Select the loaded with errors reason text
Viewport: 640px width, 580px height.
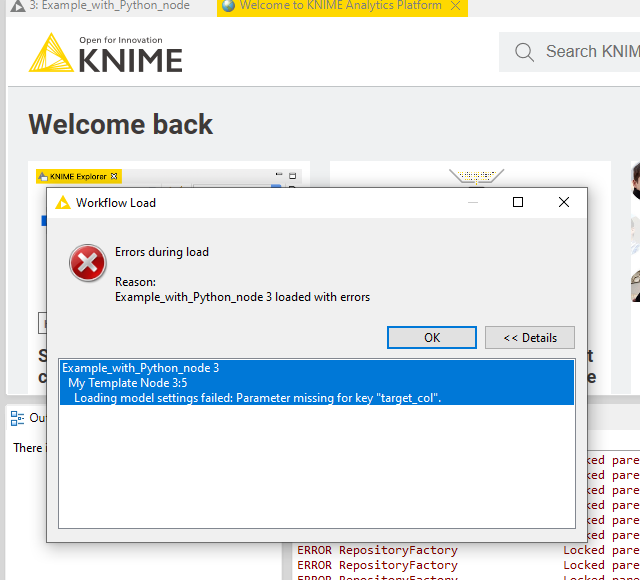(242, 297)
